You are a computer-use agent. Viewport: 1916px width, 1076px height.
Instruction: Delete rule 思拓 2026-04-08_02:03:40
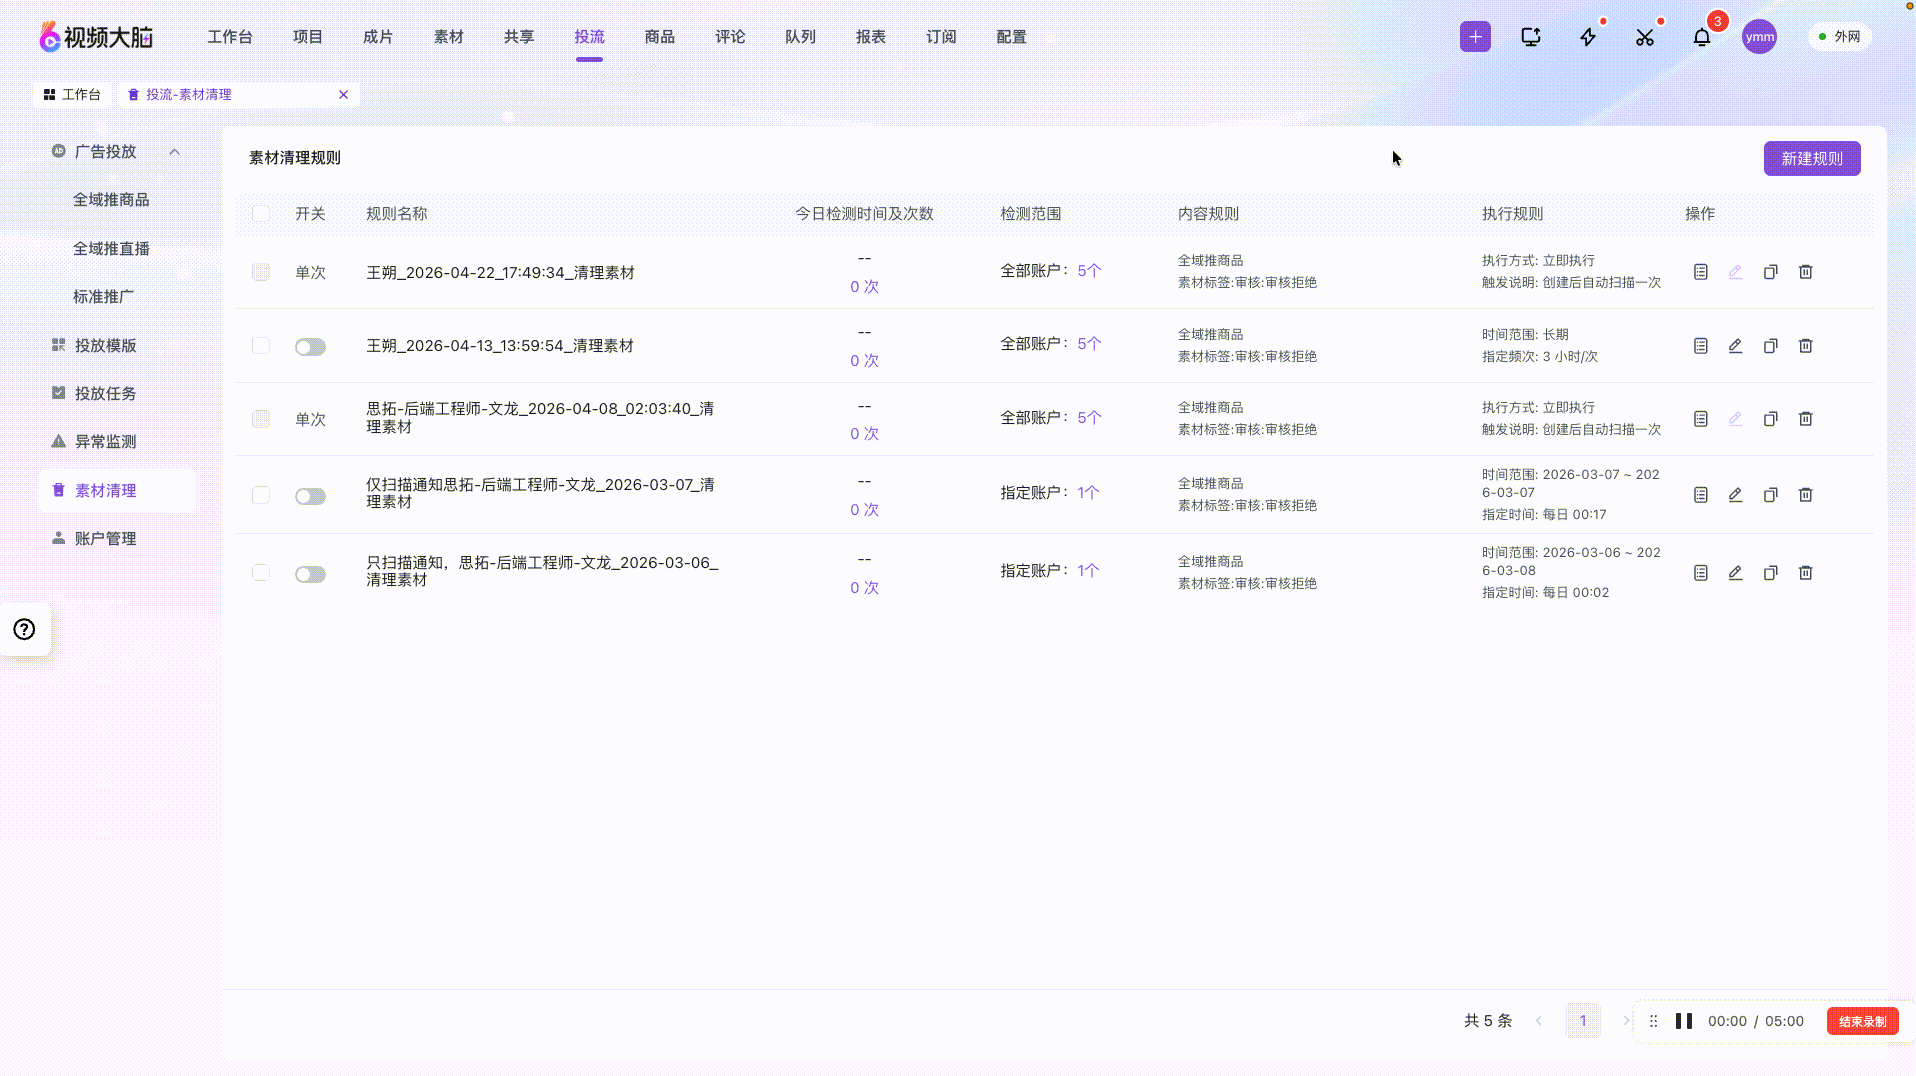1805,419
